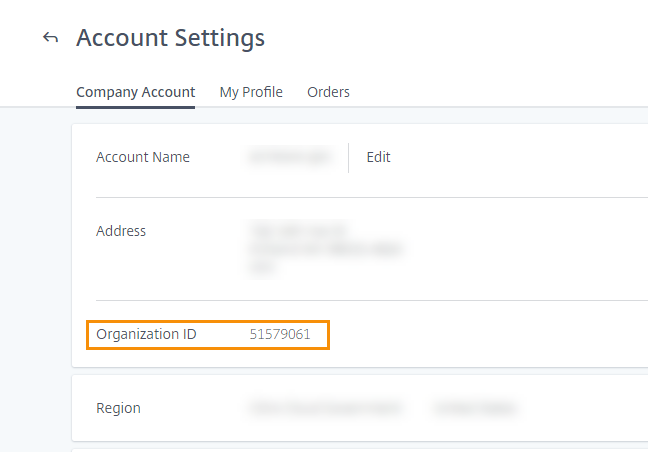
Task: Go to the Orders tab
Action: (x=328, y=92)
